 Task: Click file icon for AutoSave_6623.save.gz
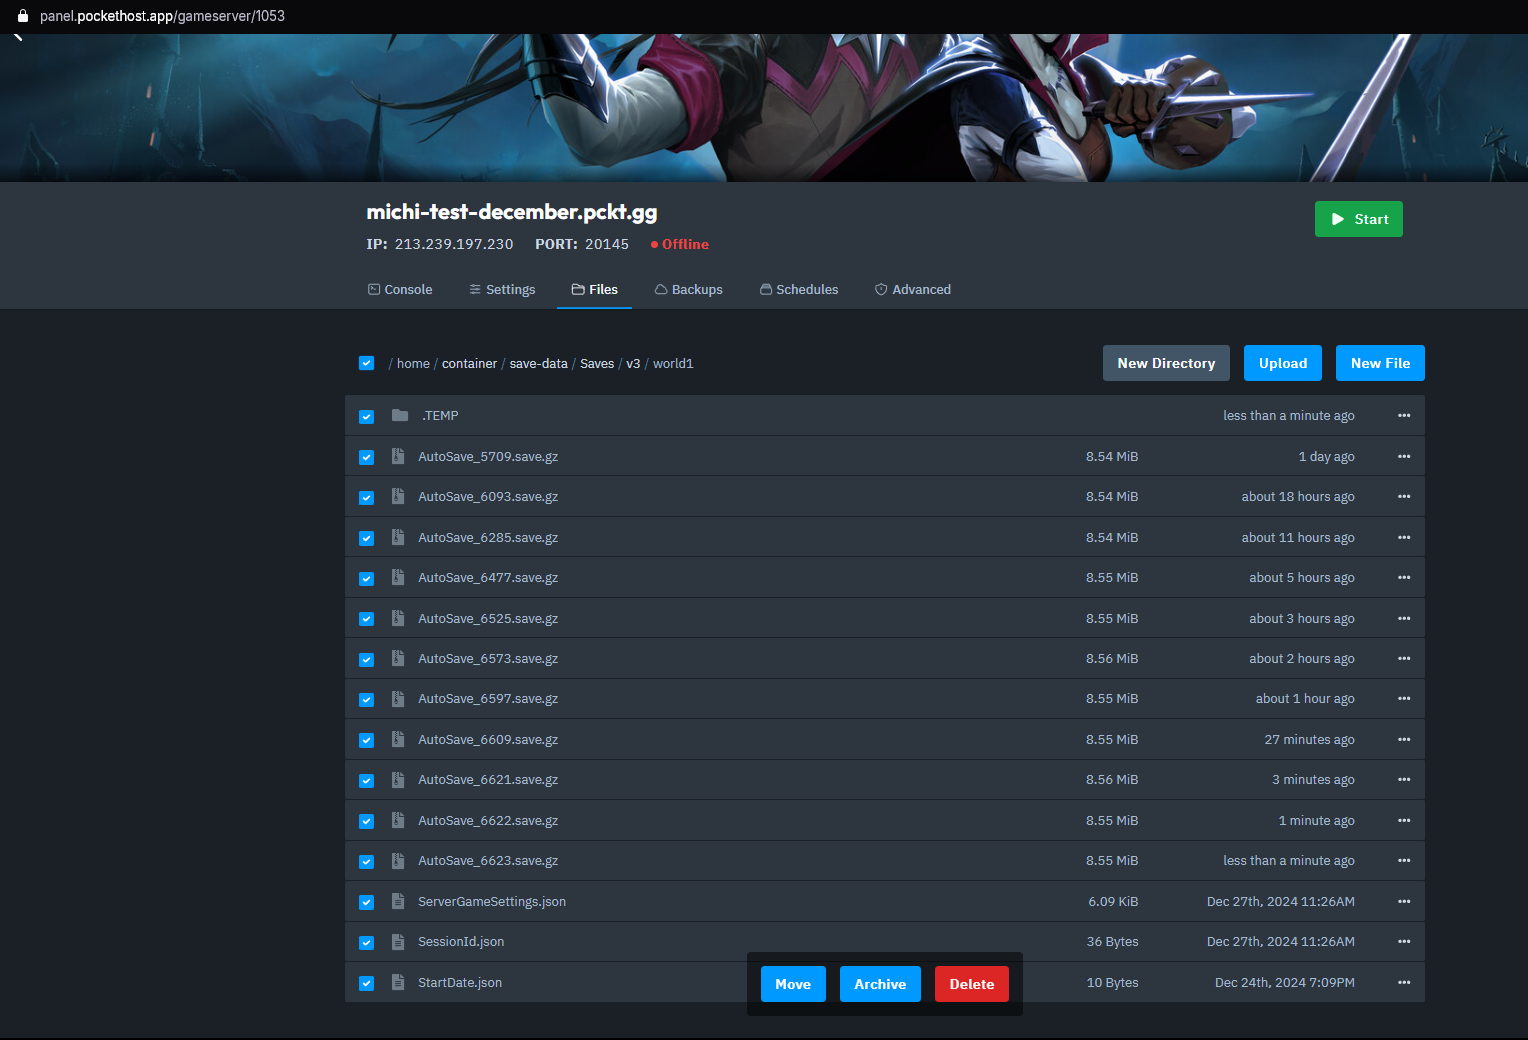point(398,860)
